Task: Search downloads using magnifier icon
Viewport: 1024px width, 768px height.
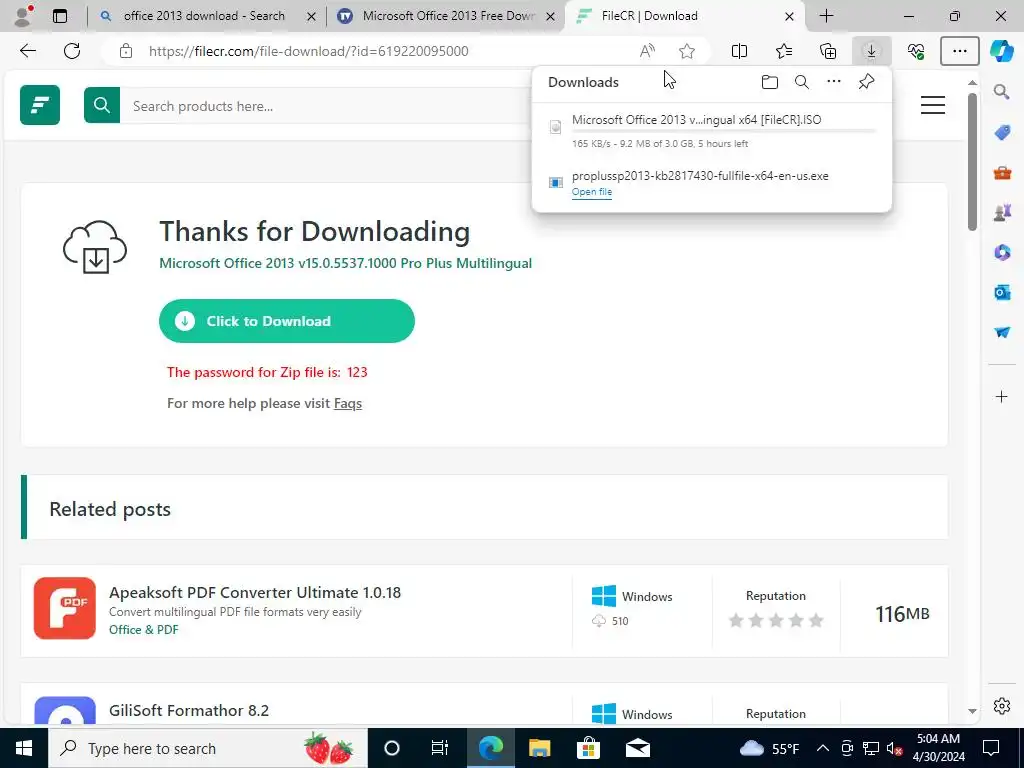Action: point(802,82)
